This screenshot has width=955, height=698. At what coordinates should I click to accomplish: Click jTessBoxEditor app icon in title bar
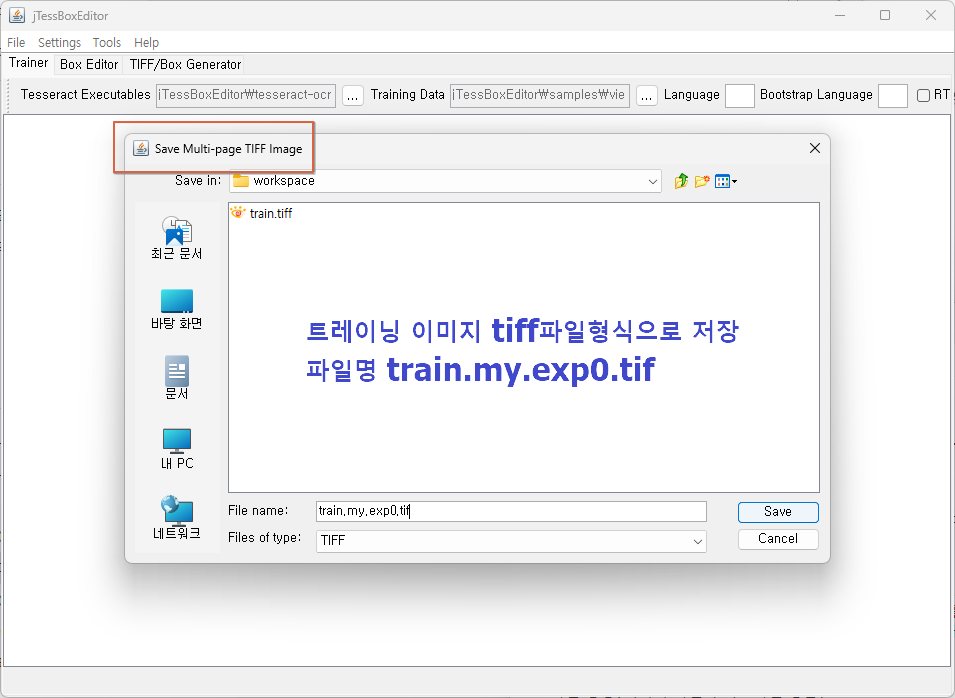click(17, 15)
